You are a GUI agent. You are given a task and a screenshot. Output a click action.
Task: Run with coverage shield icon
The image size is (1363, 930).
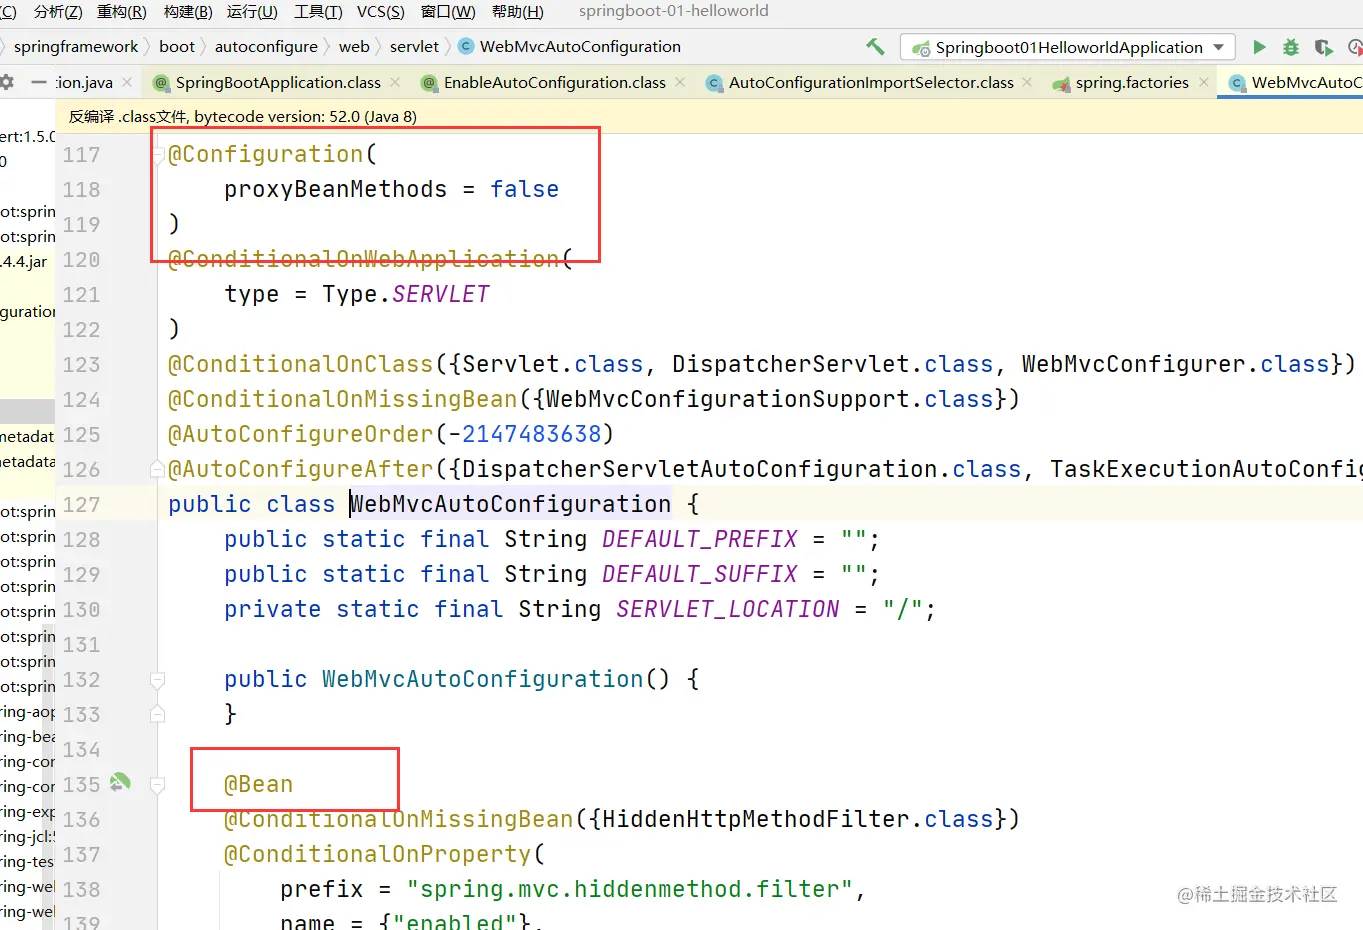(x=1323, y=47)
